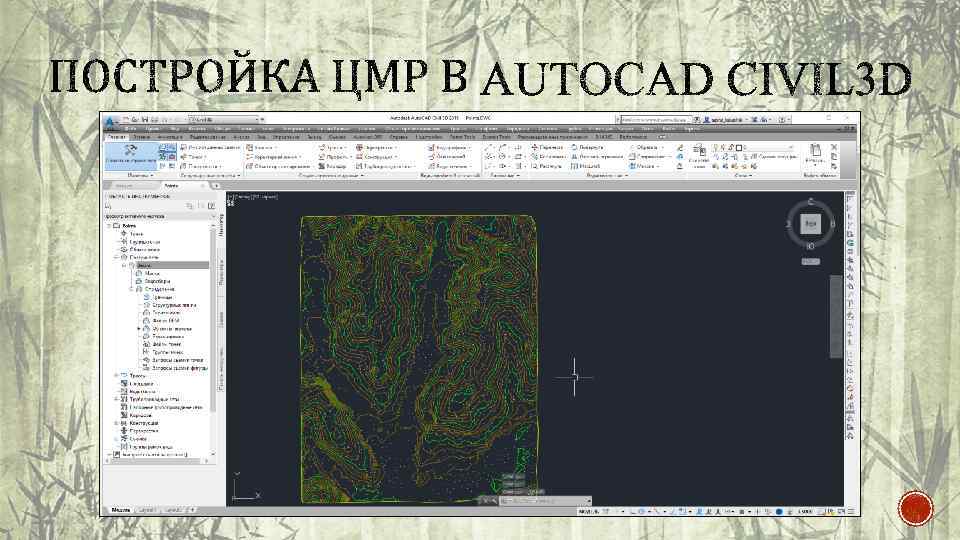The image size is (960, 540).
Task: Open the Параметры vertical toolspace tab
Action: [x=221, y=272]
